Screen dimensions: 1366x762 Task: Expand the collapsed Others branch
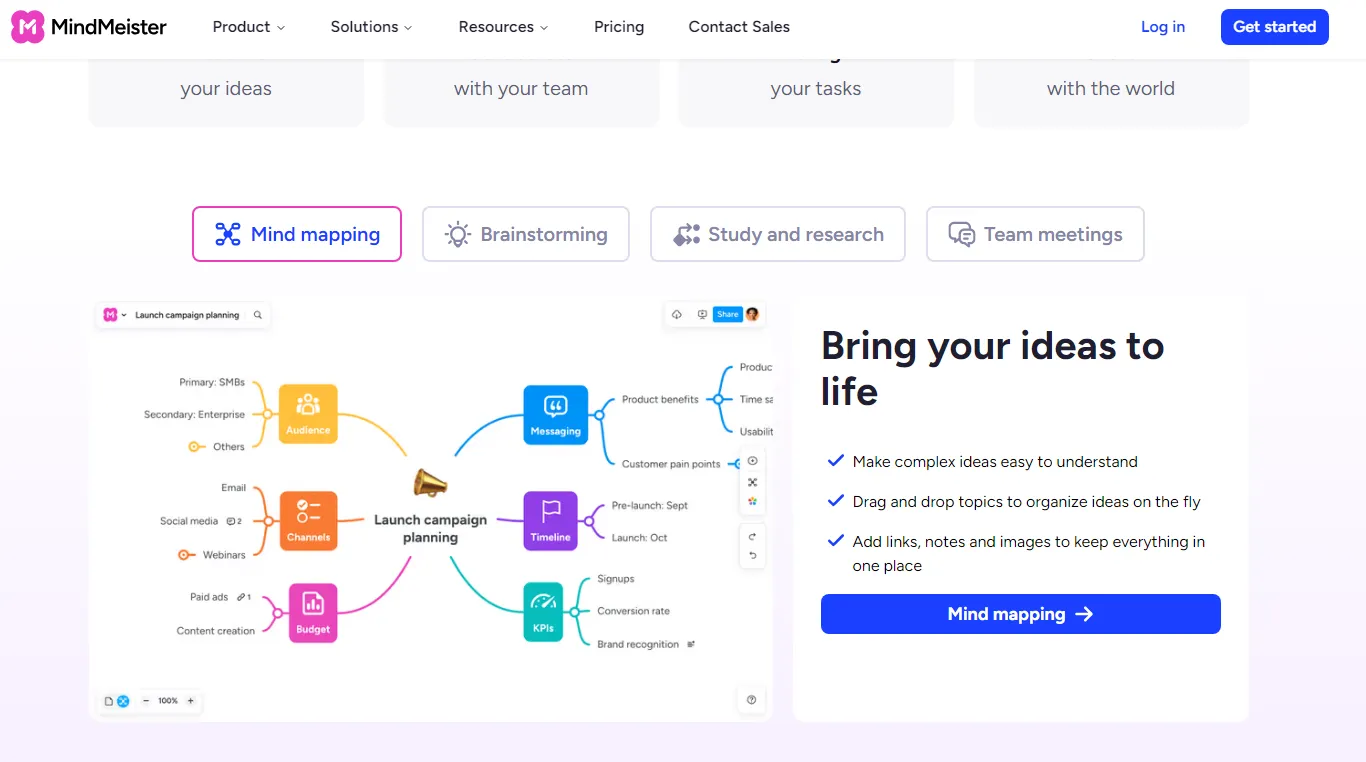[195, 447]
